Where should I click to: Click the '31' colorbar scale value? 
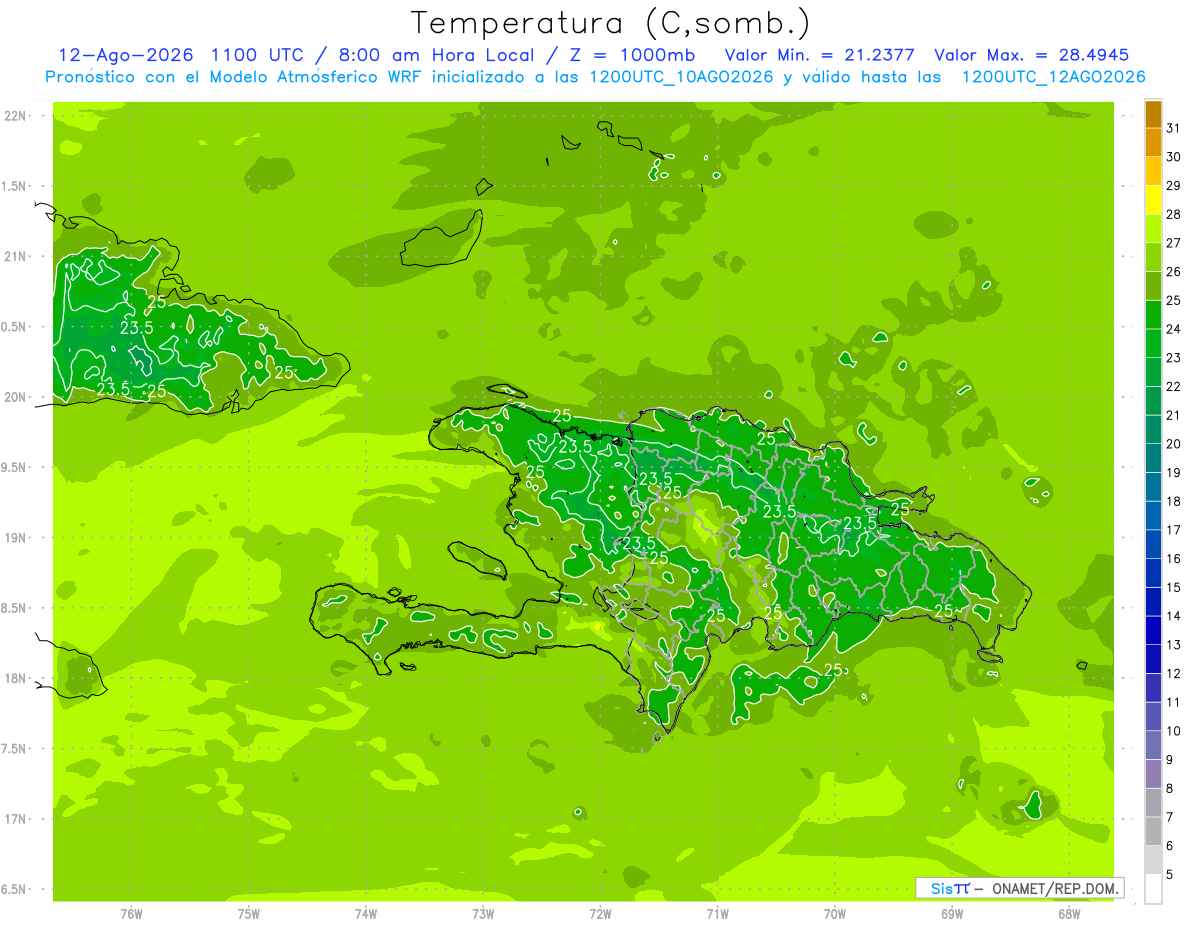point(1174,128)
